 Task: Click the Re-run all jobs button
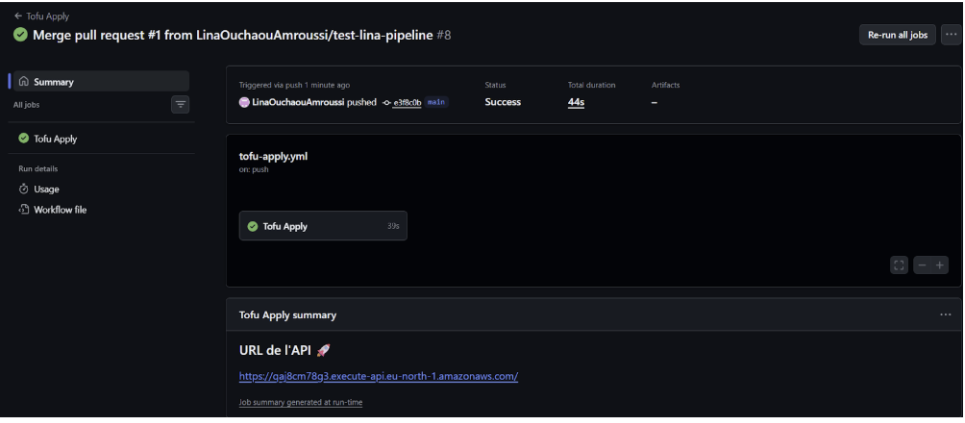[897, 35]
